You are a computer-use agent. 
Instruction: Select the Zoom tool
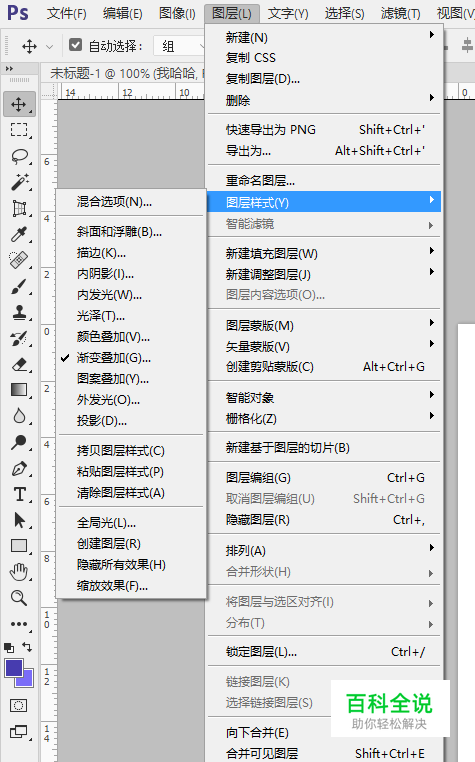[19, 598]
